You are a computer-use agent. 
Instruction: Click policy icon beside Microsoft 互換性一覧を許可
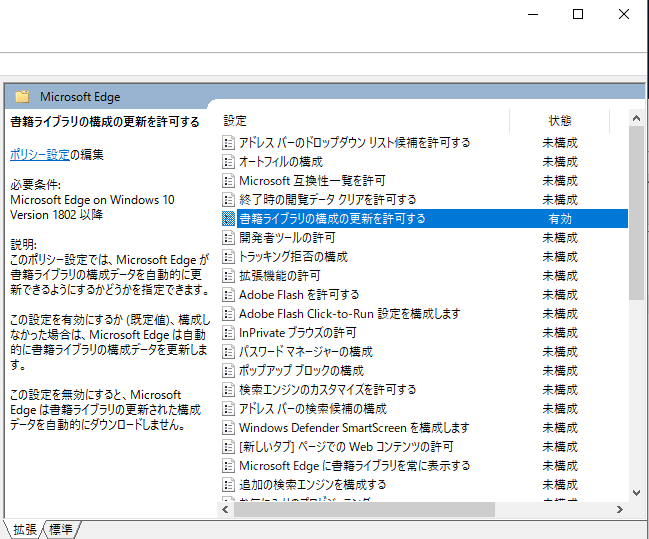click(x=228, y=181)
